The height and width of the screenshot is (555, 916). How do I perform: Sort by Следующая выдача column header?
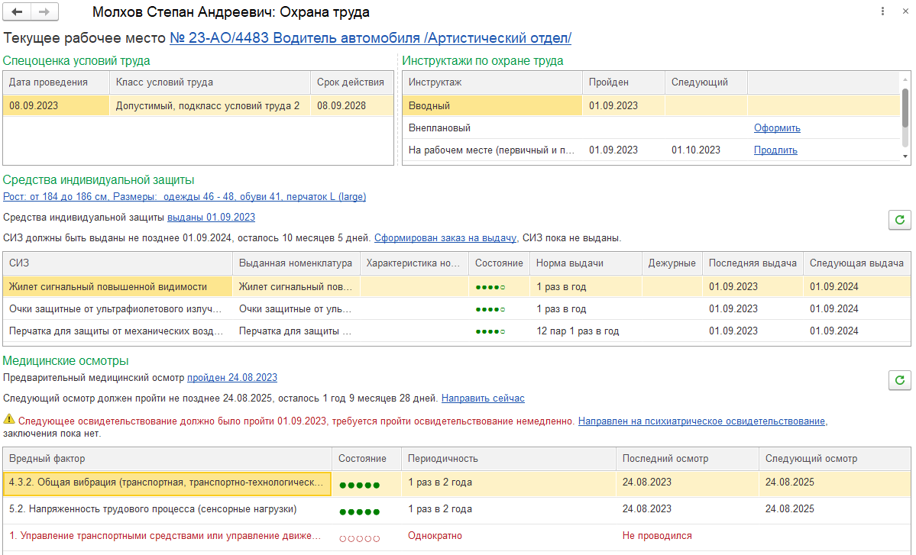(857, 263)
